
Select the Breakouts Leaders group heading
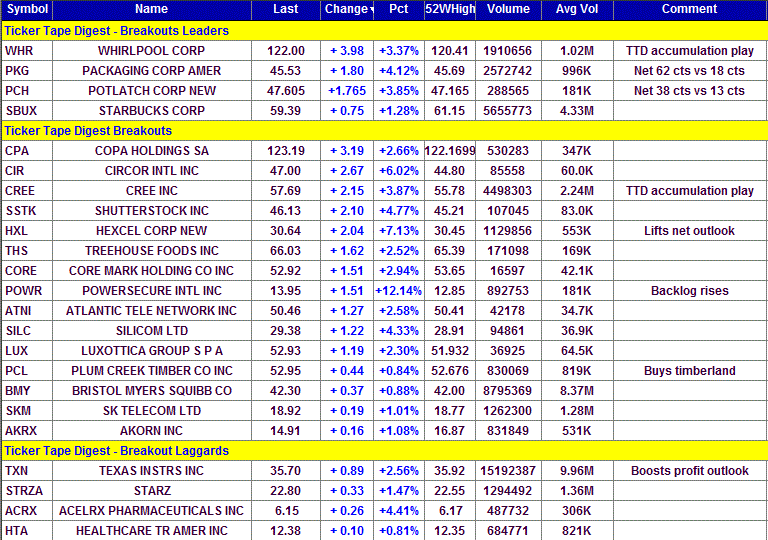pyautogui.click(x=117, y=31)
